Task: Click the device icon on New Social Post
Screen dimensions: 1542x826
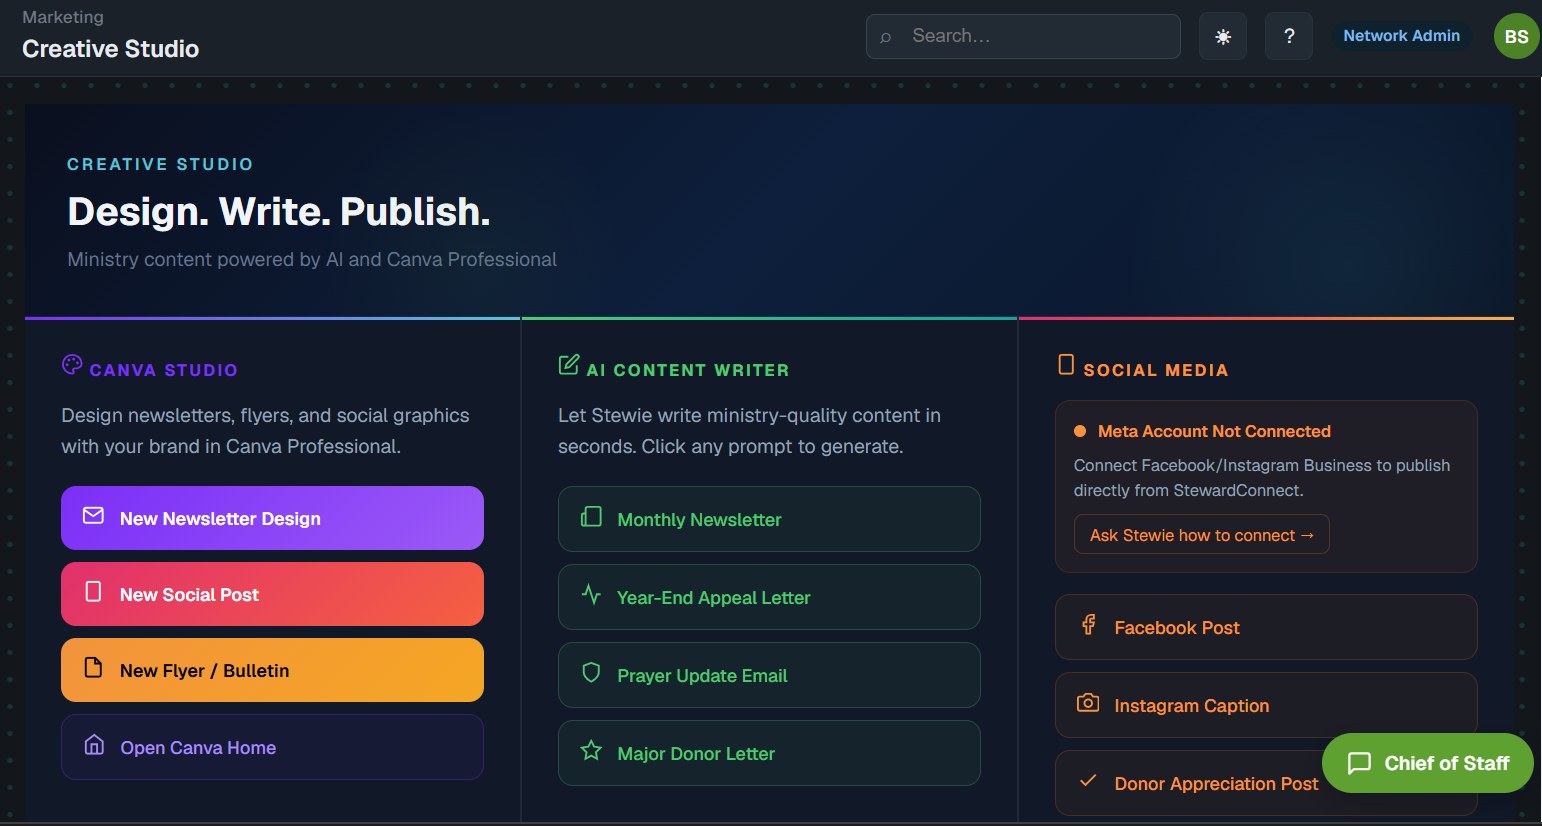Action: point(93,592)
